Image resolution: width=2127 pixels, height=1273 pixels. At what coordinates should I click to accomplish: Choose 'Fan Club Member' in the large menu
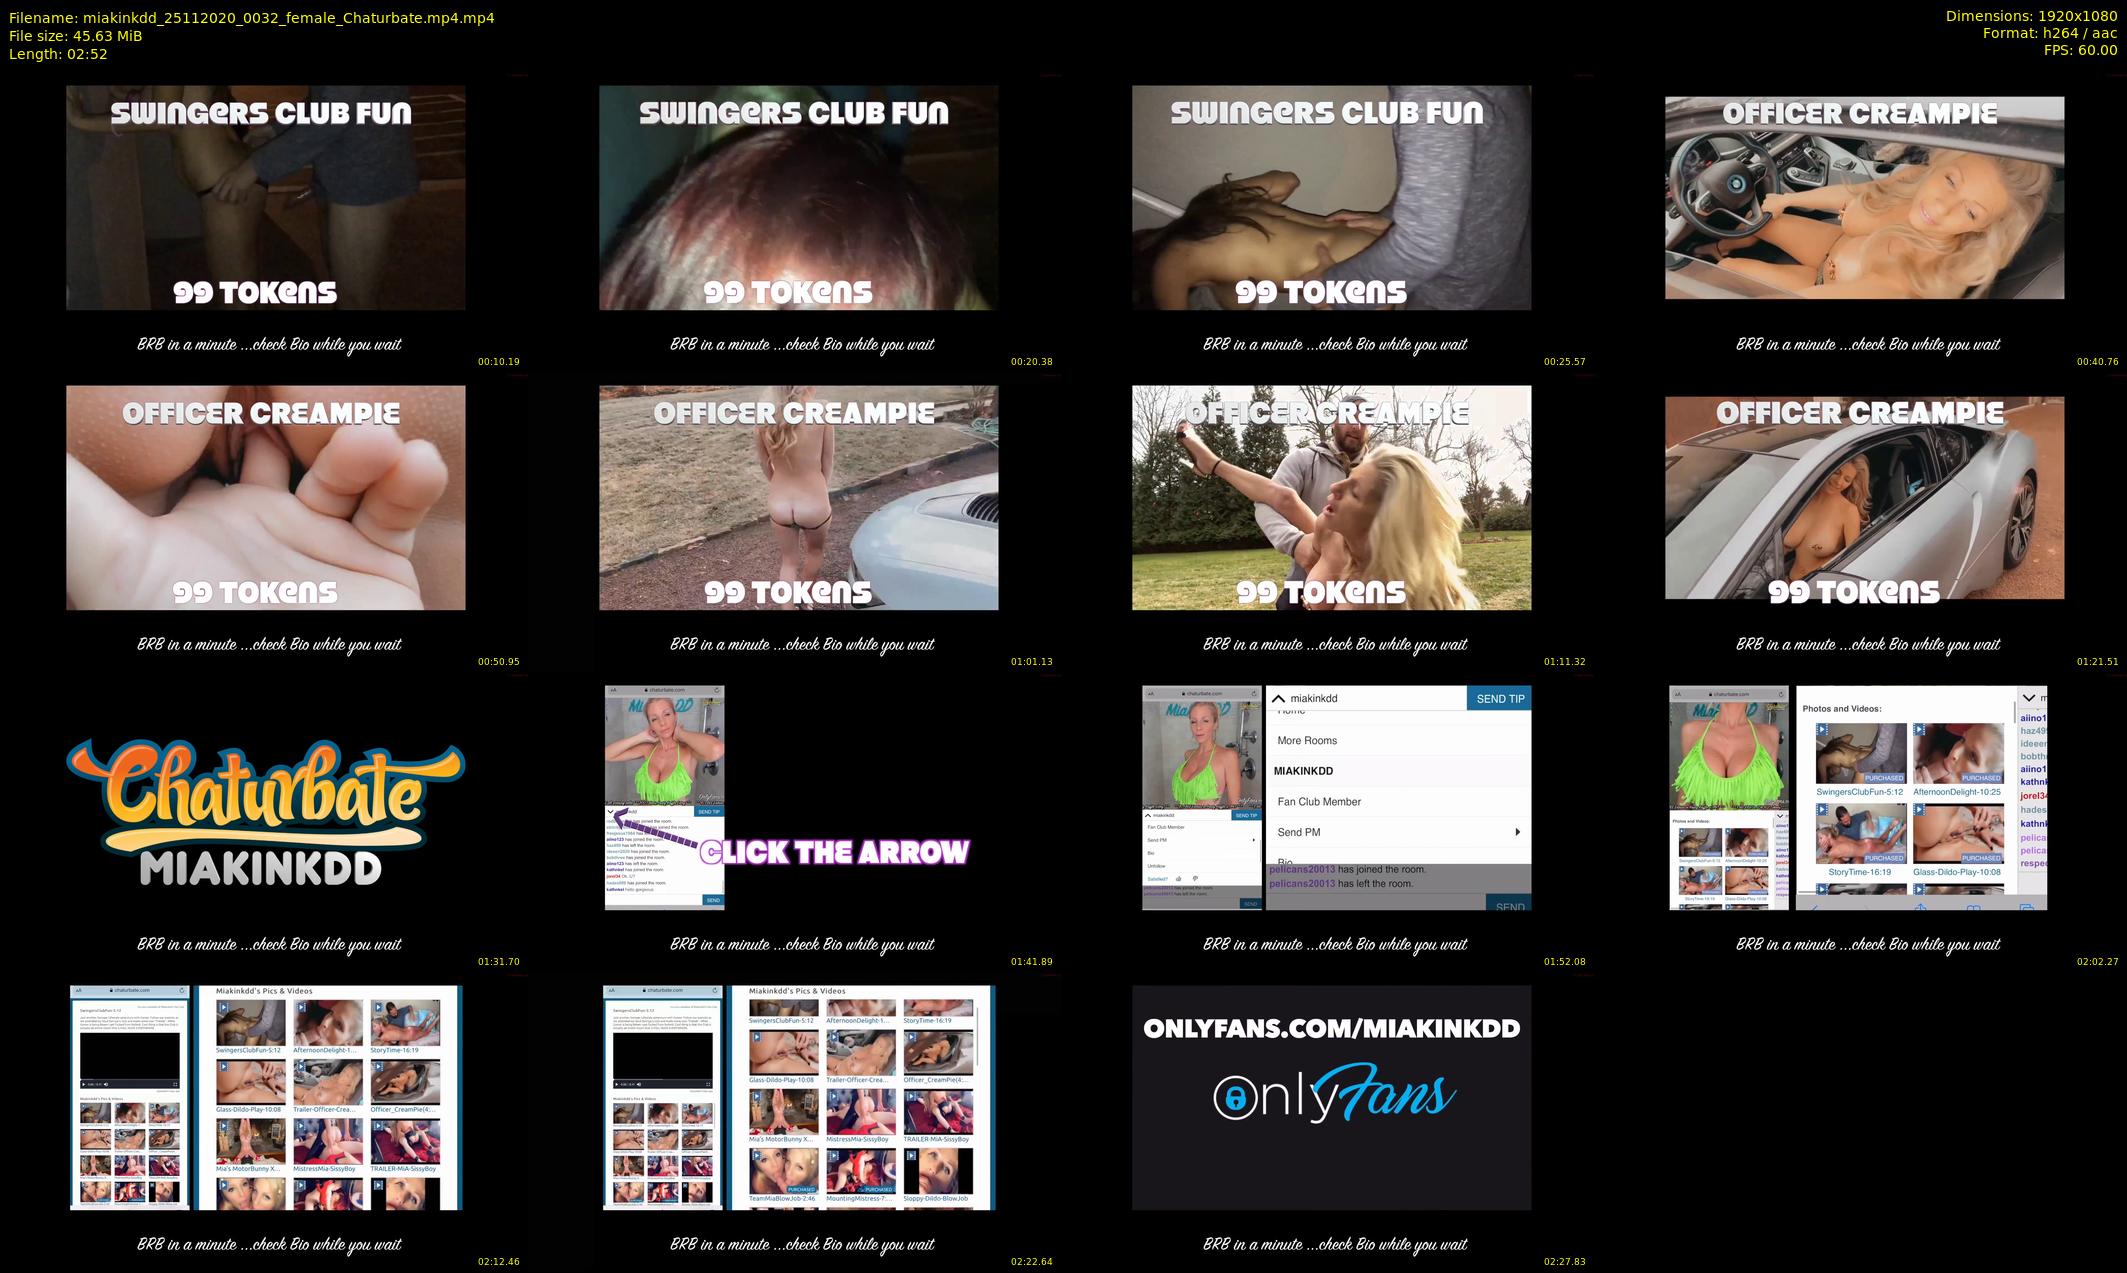pos(1319,801)
